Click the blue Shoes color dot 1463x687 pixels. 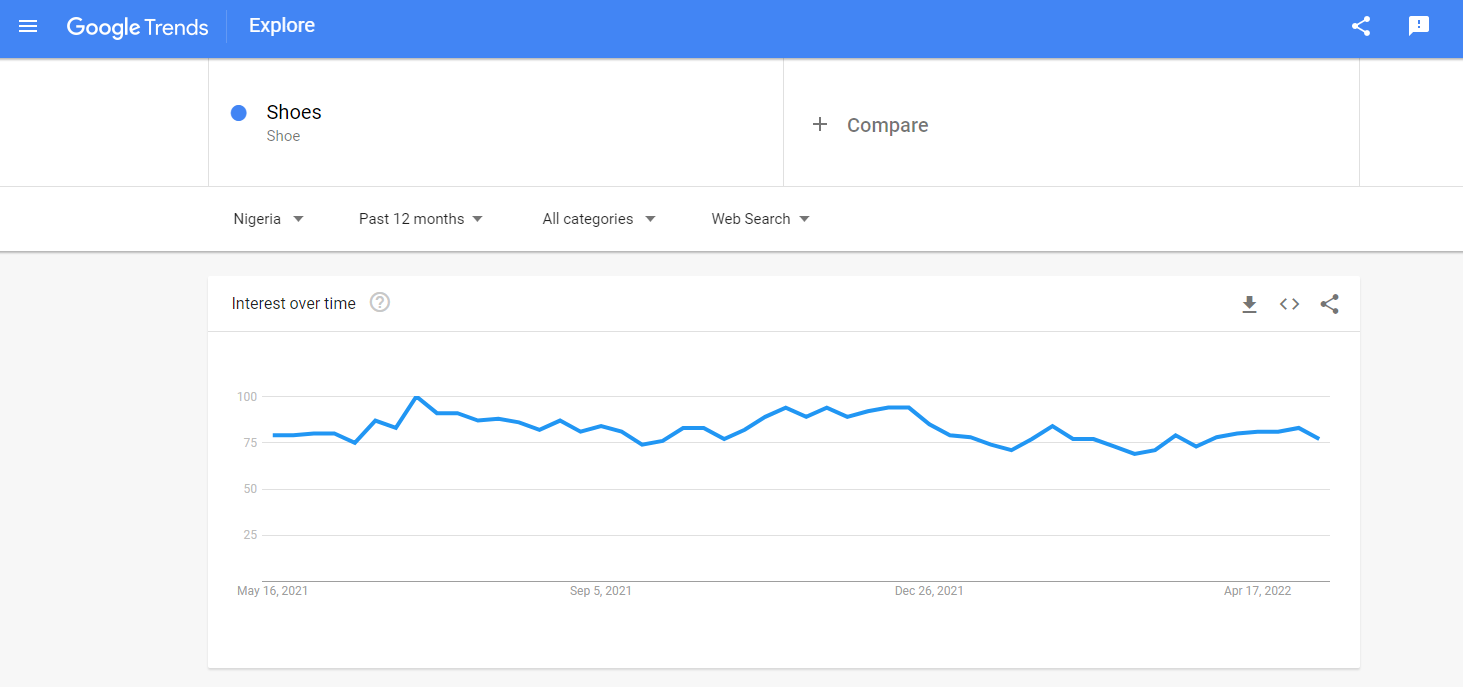[x=239, y=113]
